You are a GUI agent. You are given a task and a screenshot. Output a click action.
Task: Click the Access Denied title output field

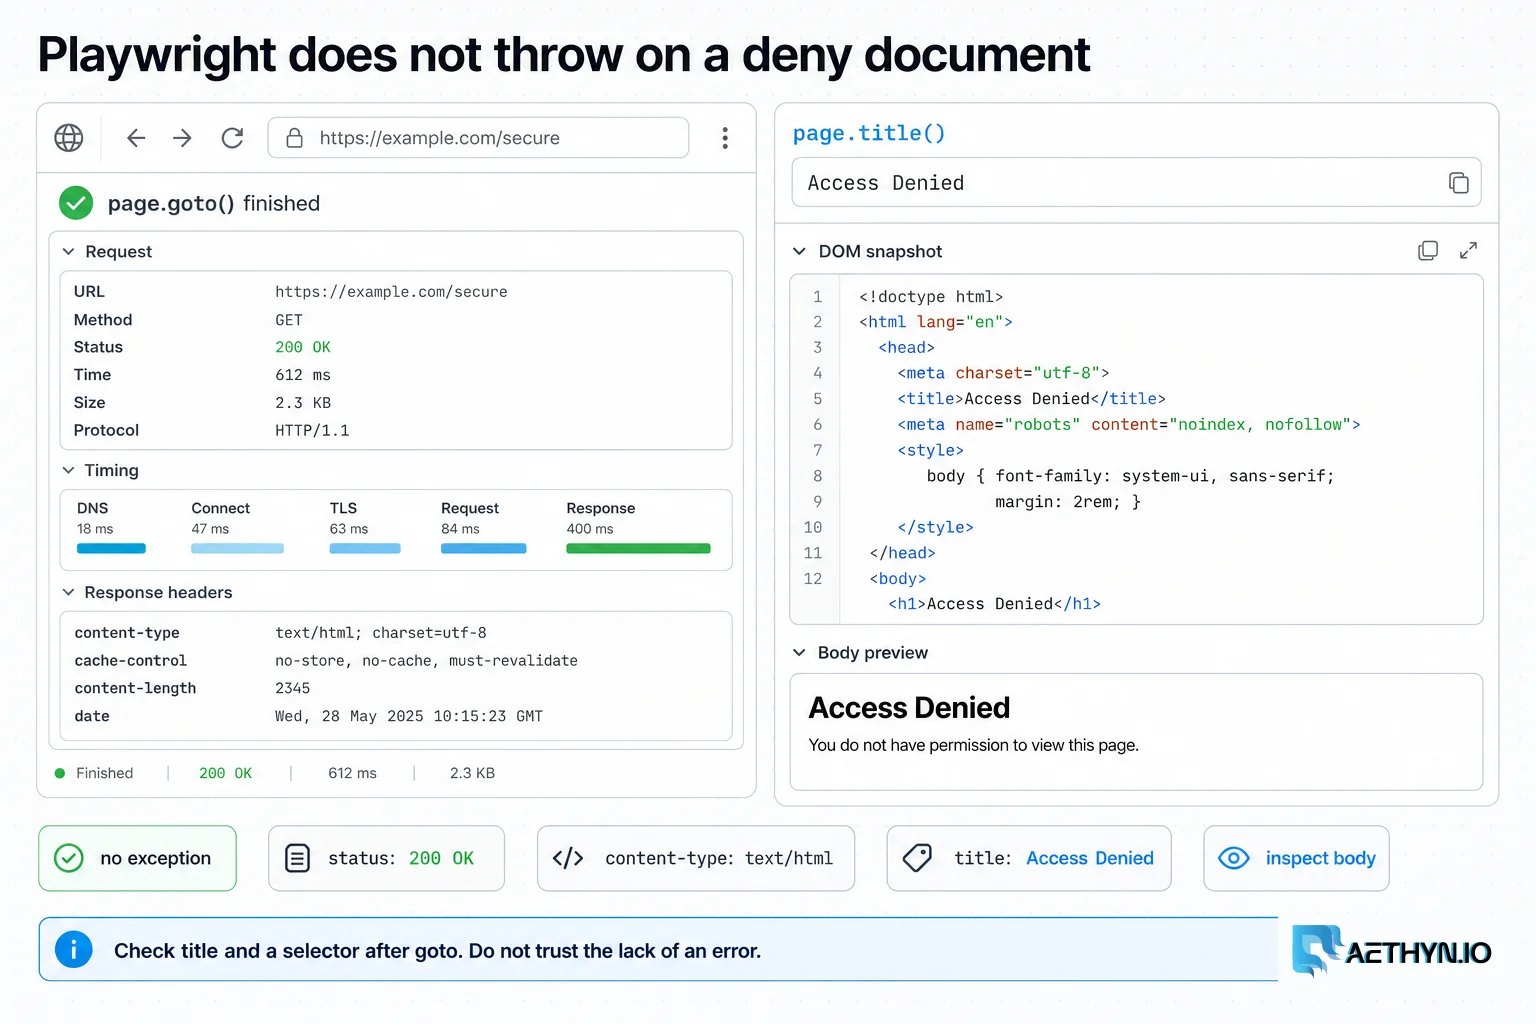1136,183
